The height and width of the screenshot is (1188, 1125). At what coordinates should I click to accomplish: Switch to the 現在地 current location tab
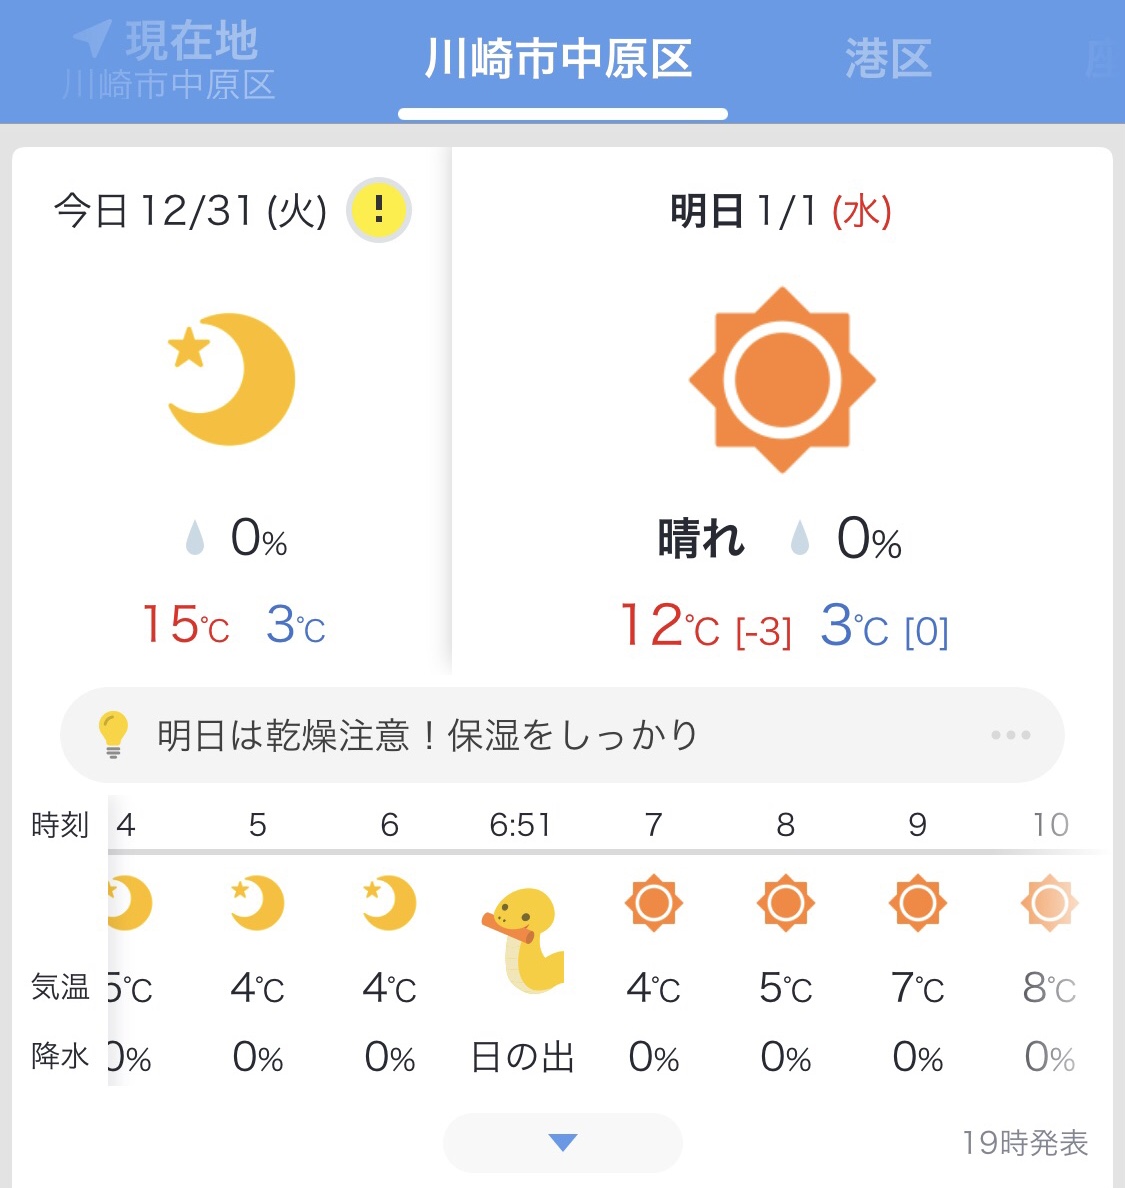point(168,60)
